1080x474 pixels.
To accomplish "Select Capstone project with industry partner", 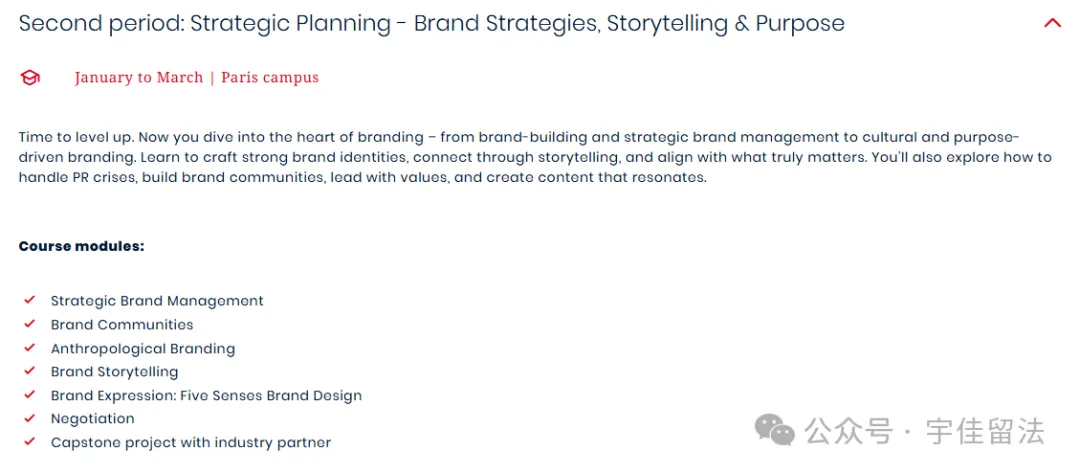I will click(191, 442).
